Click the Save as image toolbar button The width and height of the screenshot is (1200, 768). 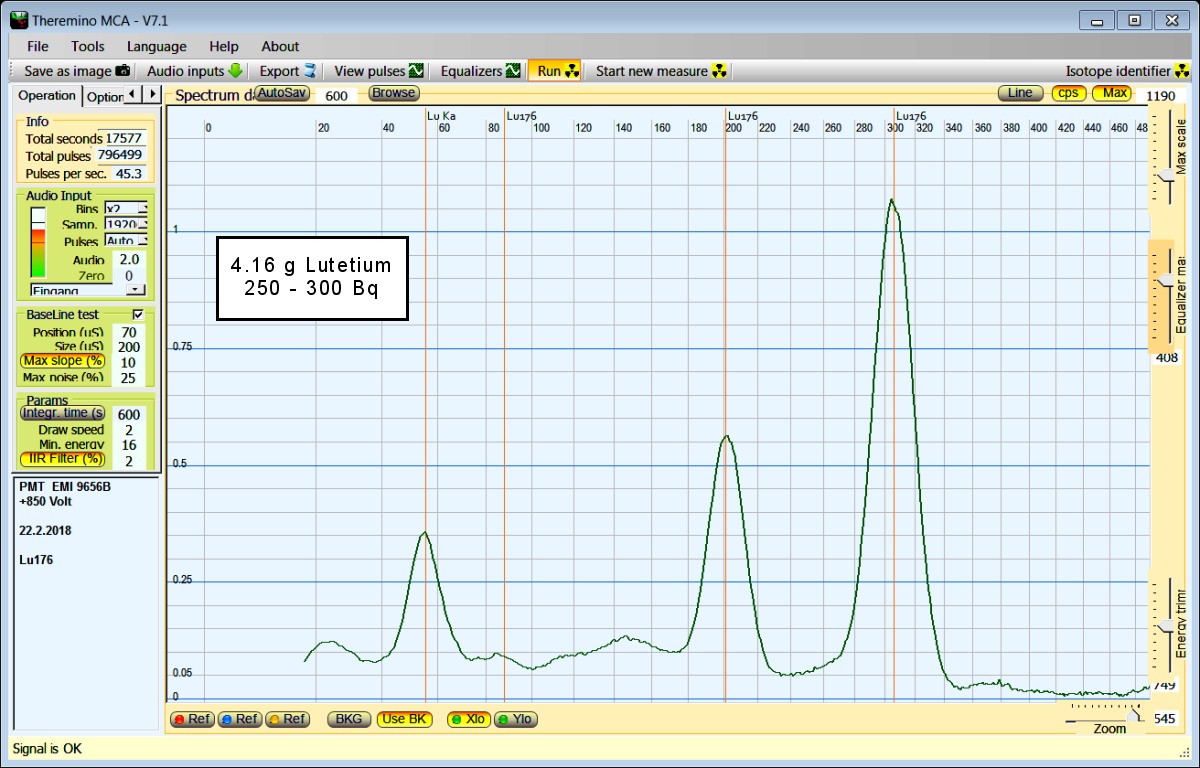point(76,71)
